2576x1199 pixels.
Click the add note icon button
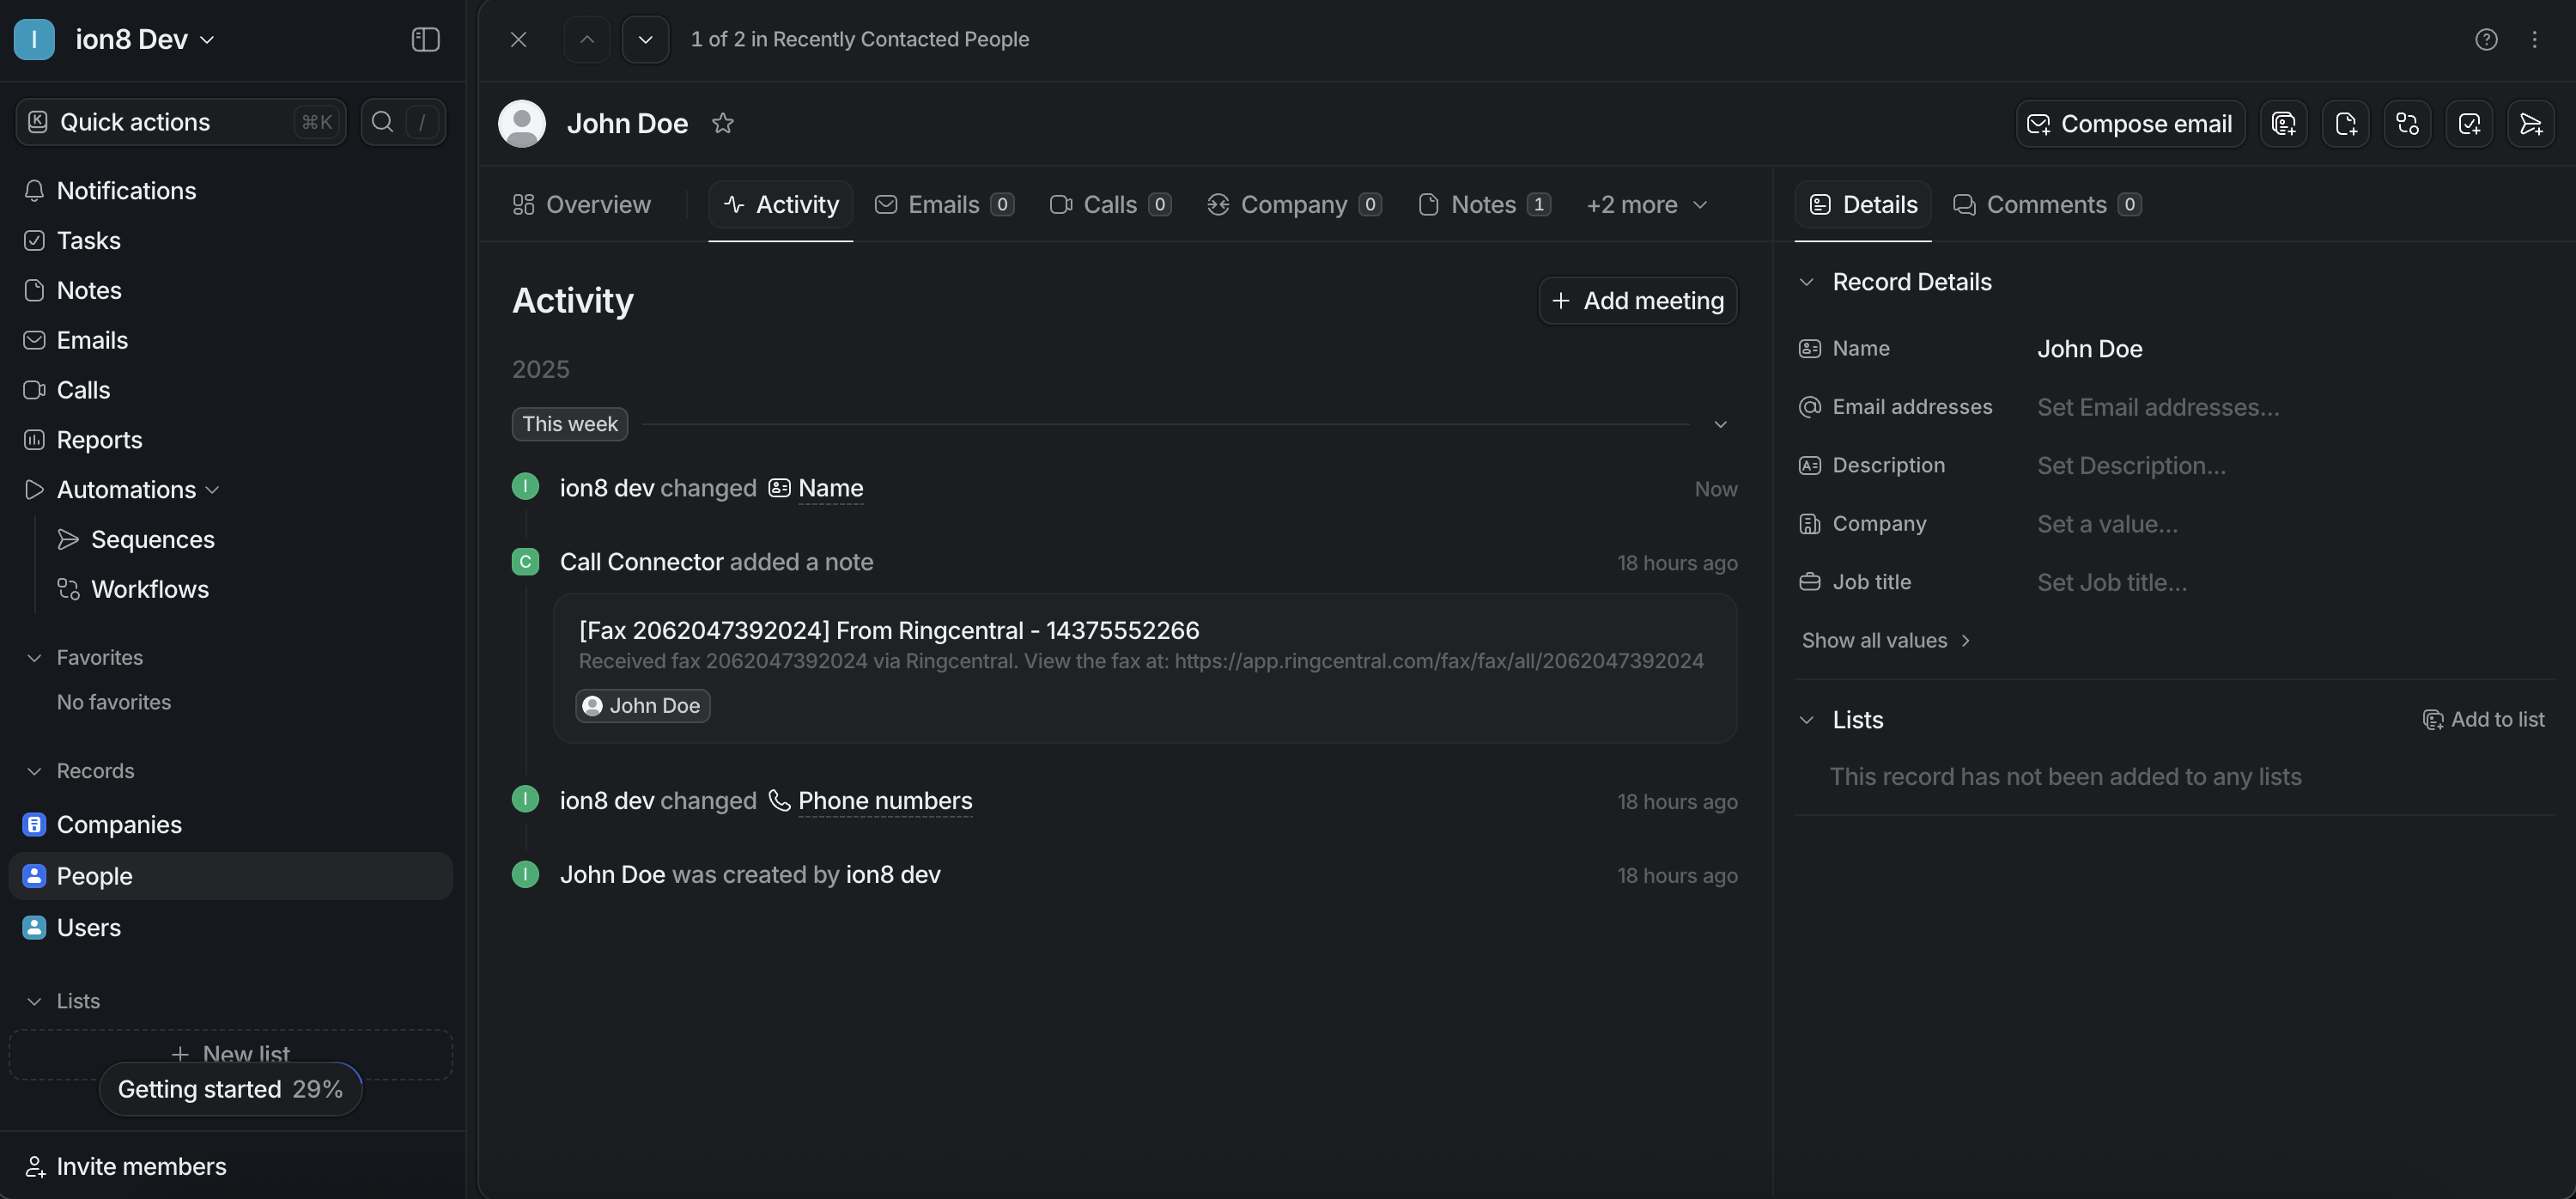(2345, 123)
